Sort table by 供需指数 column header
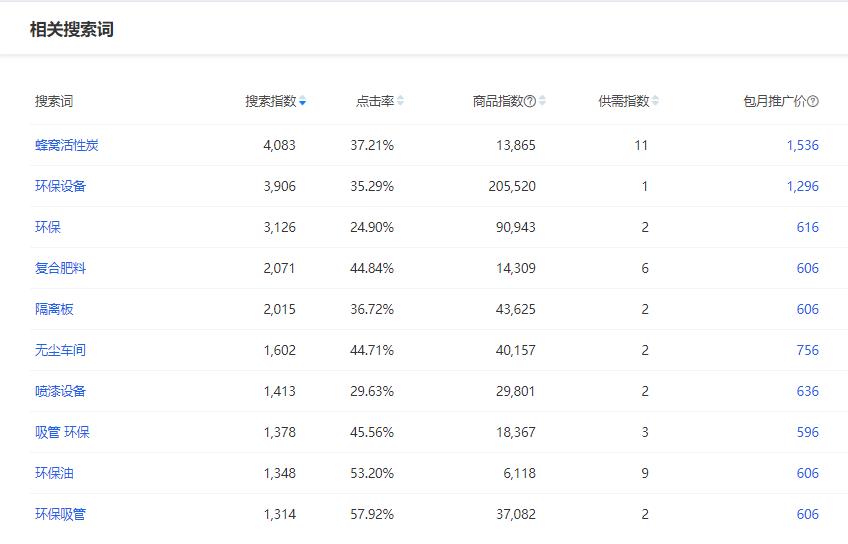Viewport: 848px width, 544px height. pos(623,101)
